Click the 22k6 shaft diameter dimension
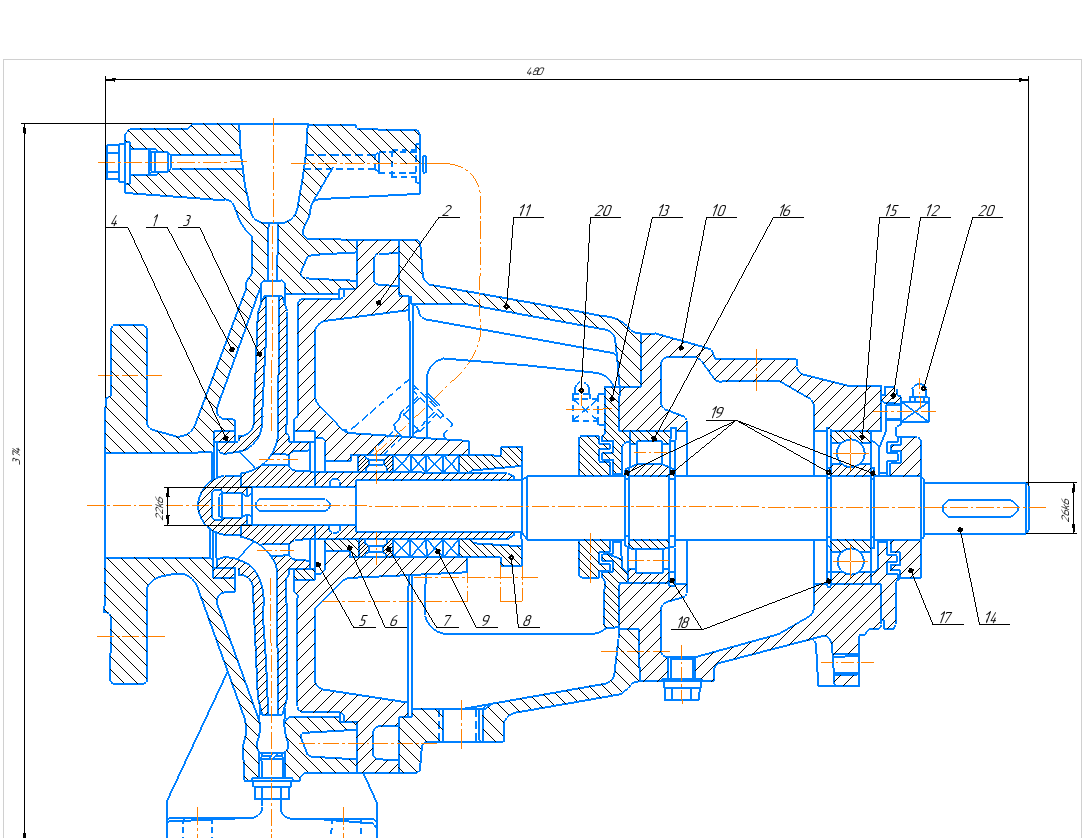 (157, 506)
